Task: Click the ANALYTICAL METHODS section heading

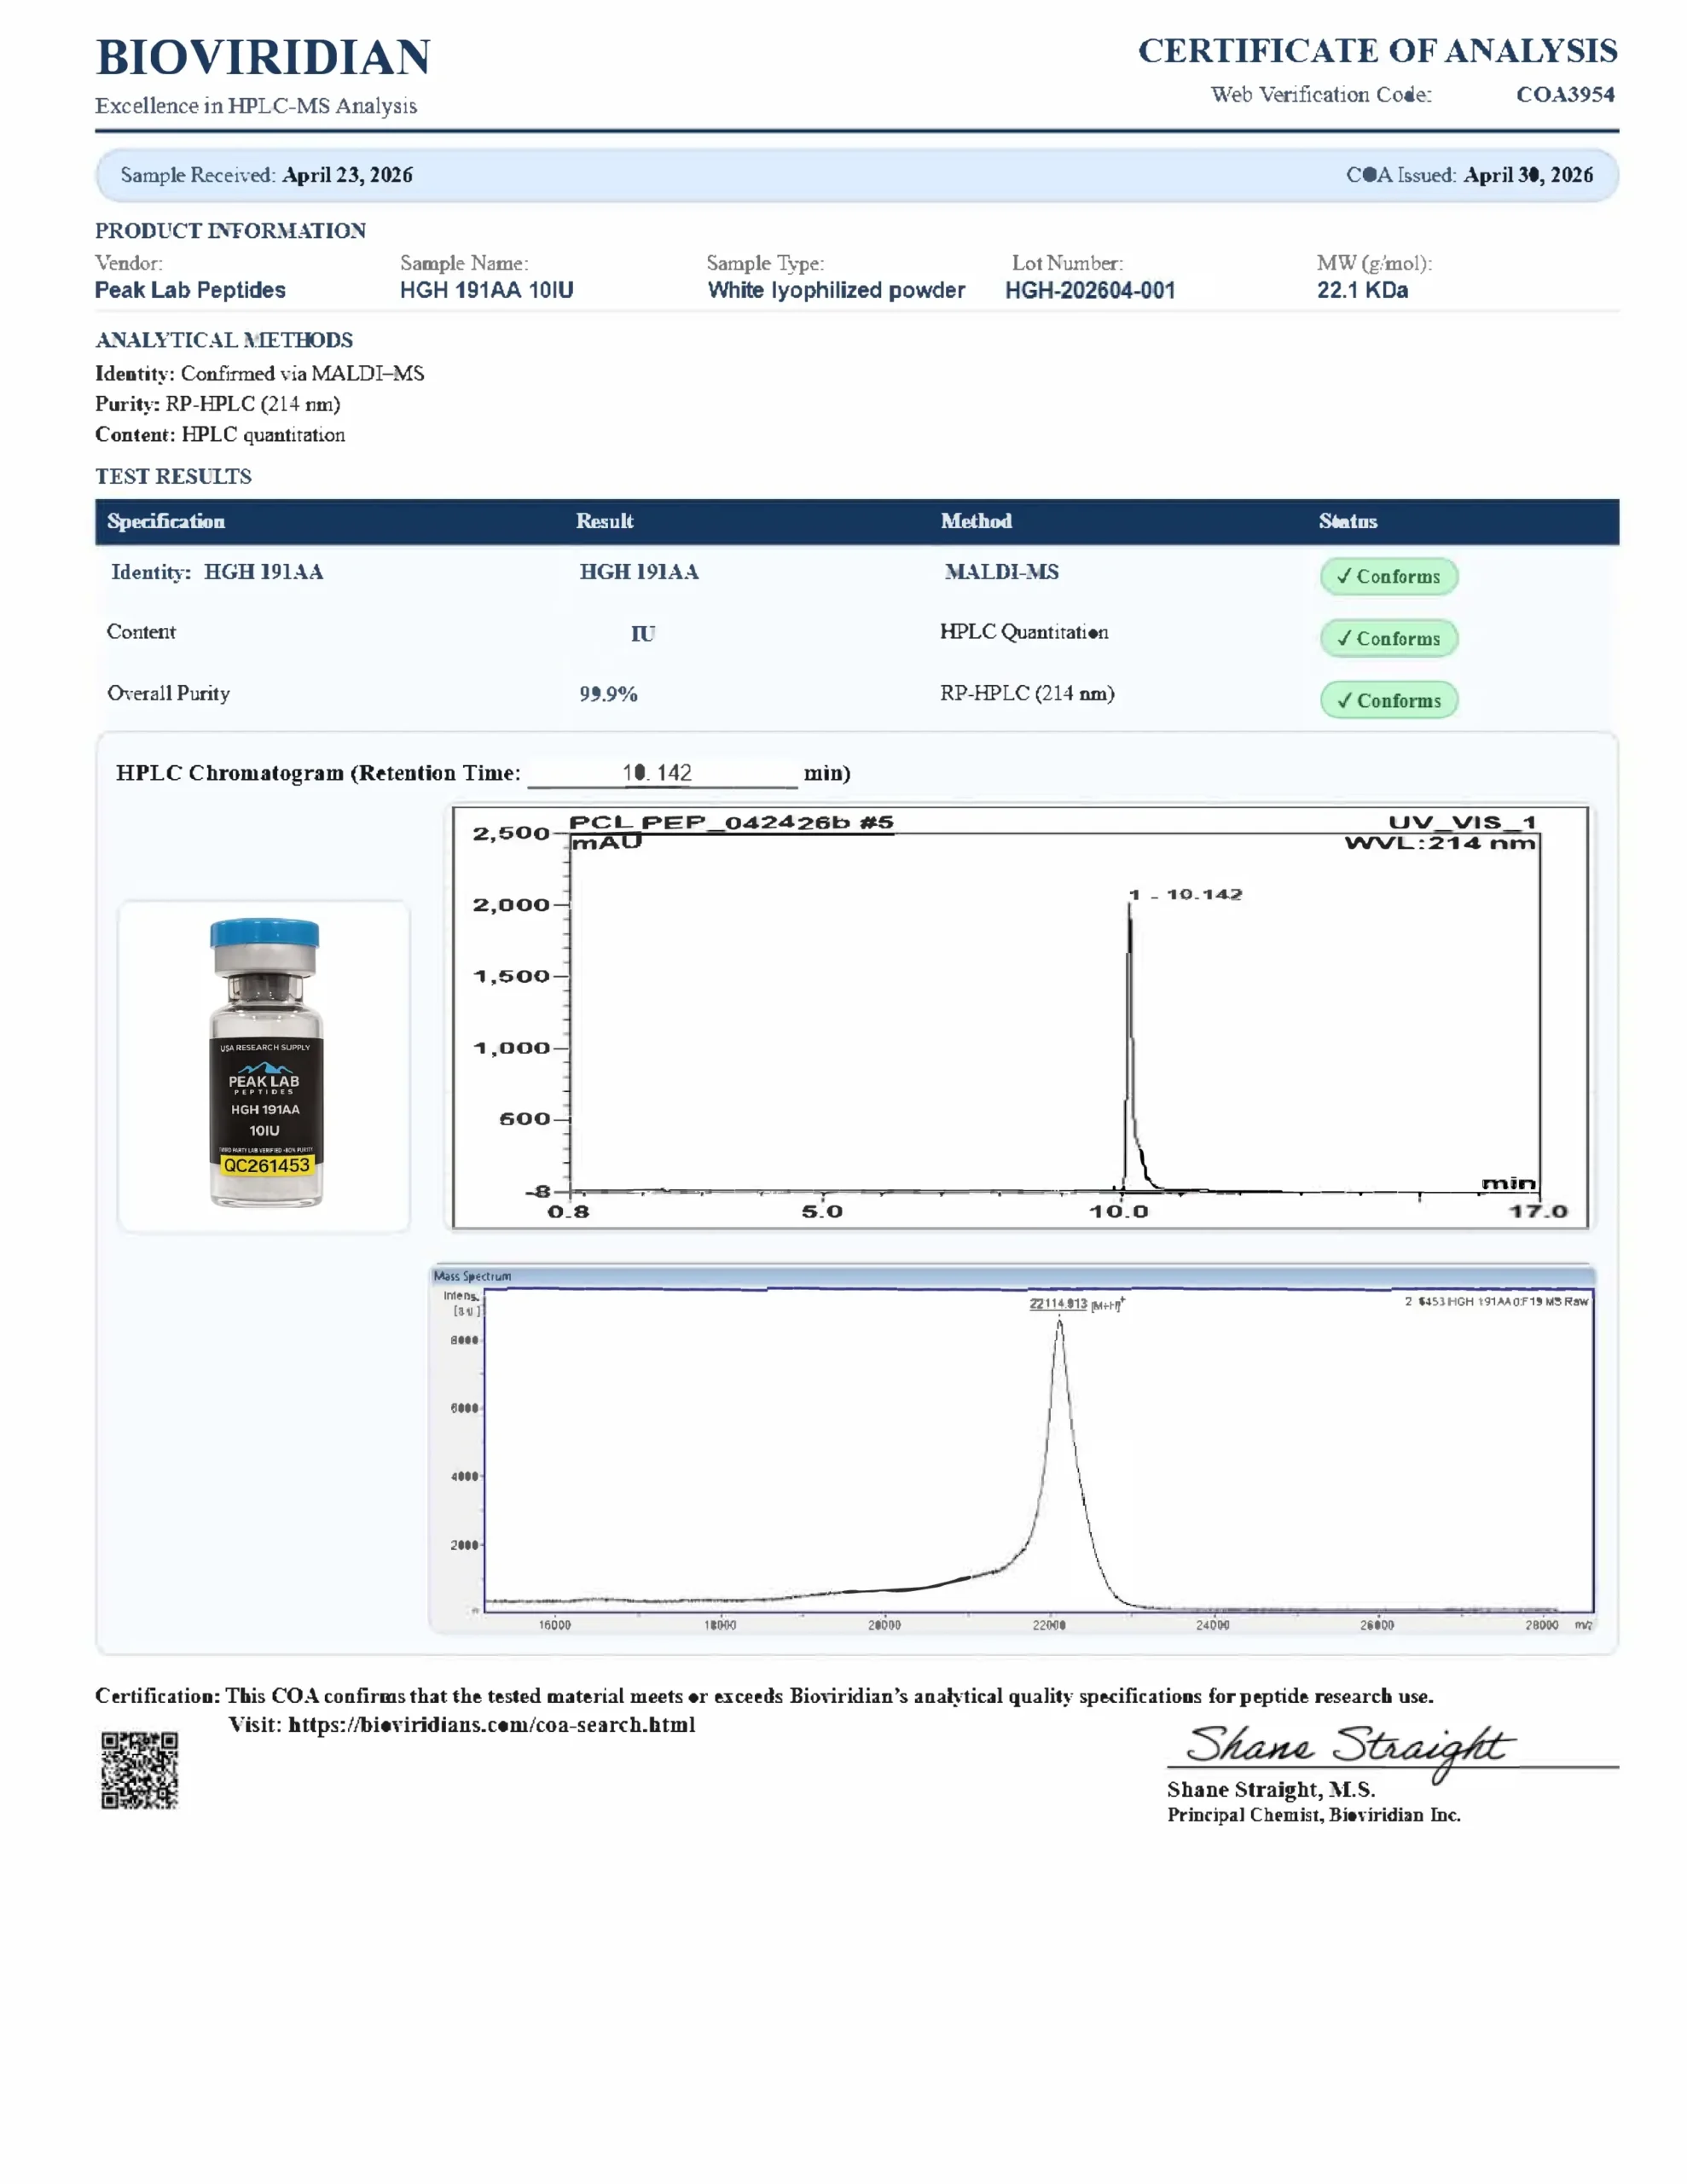Action: click(x=224, y=340)
